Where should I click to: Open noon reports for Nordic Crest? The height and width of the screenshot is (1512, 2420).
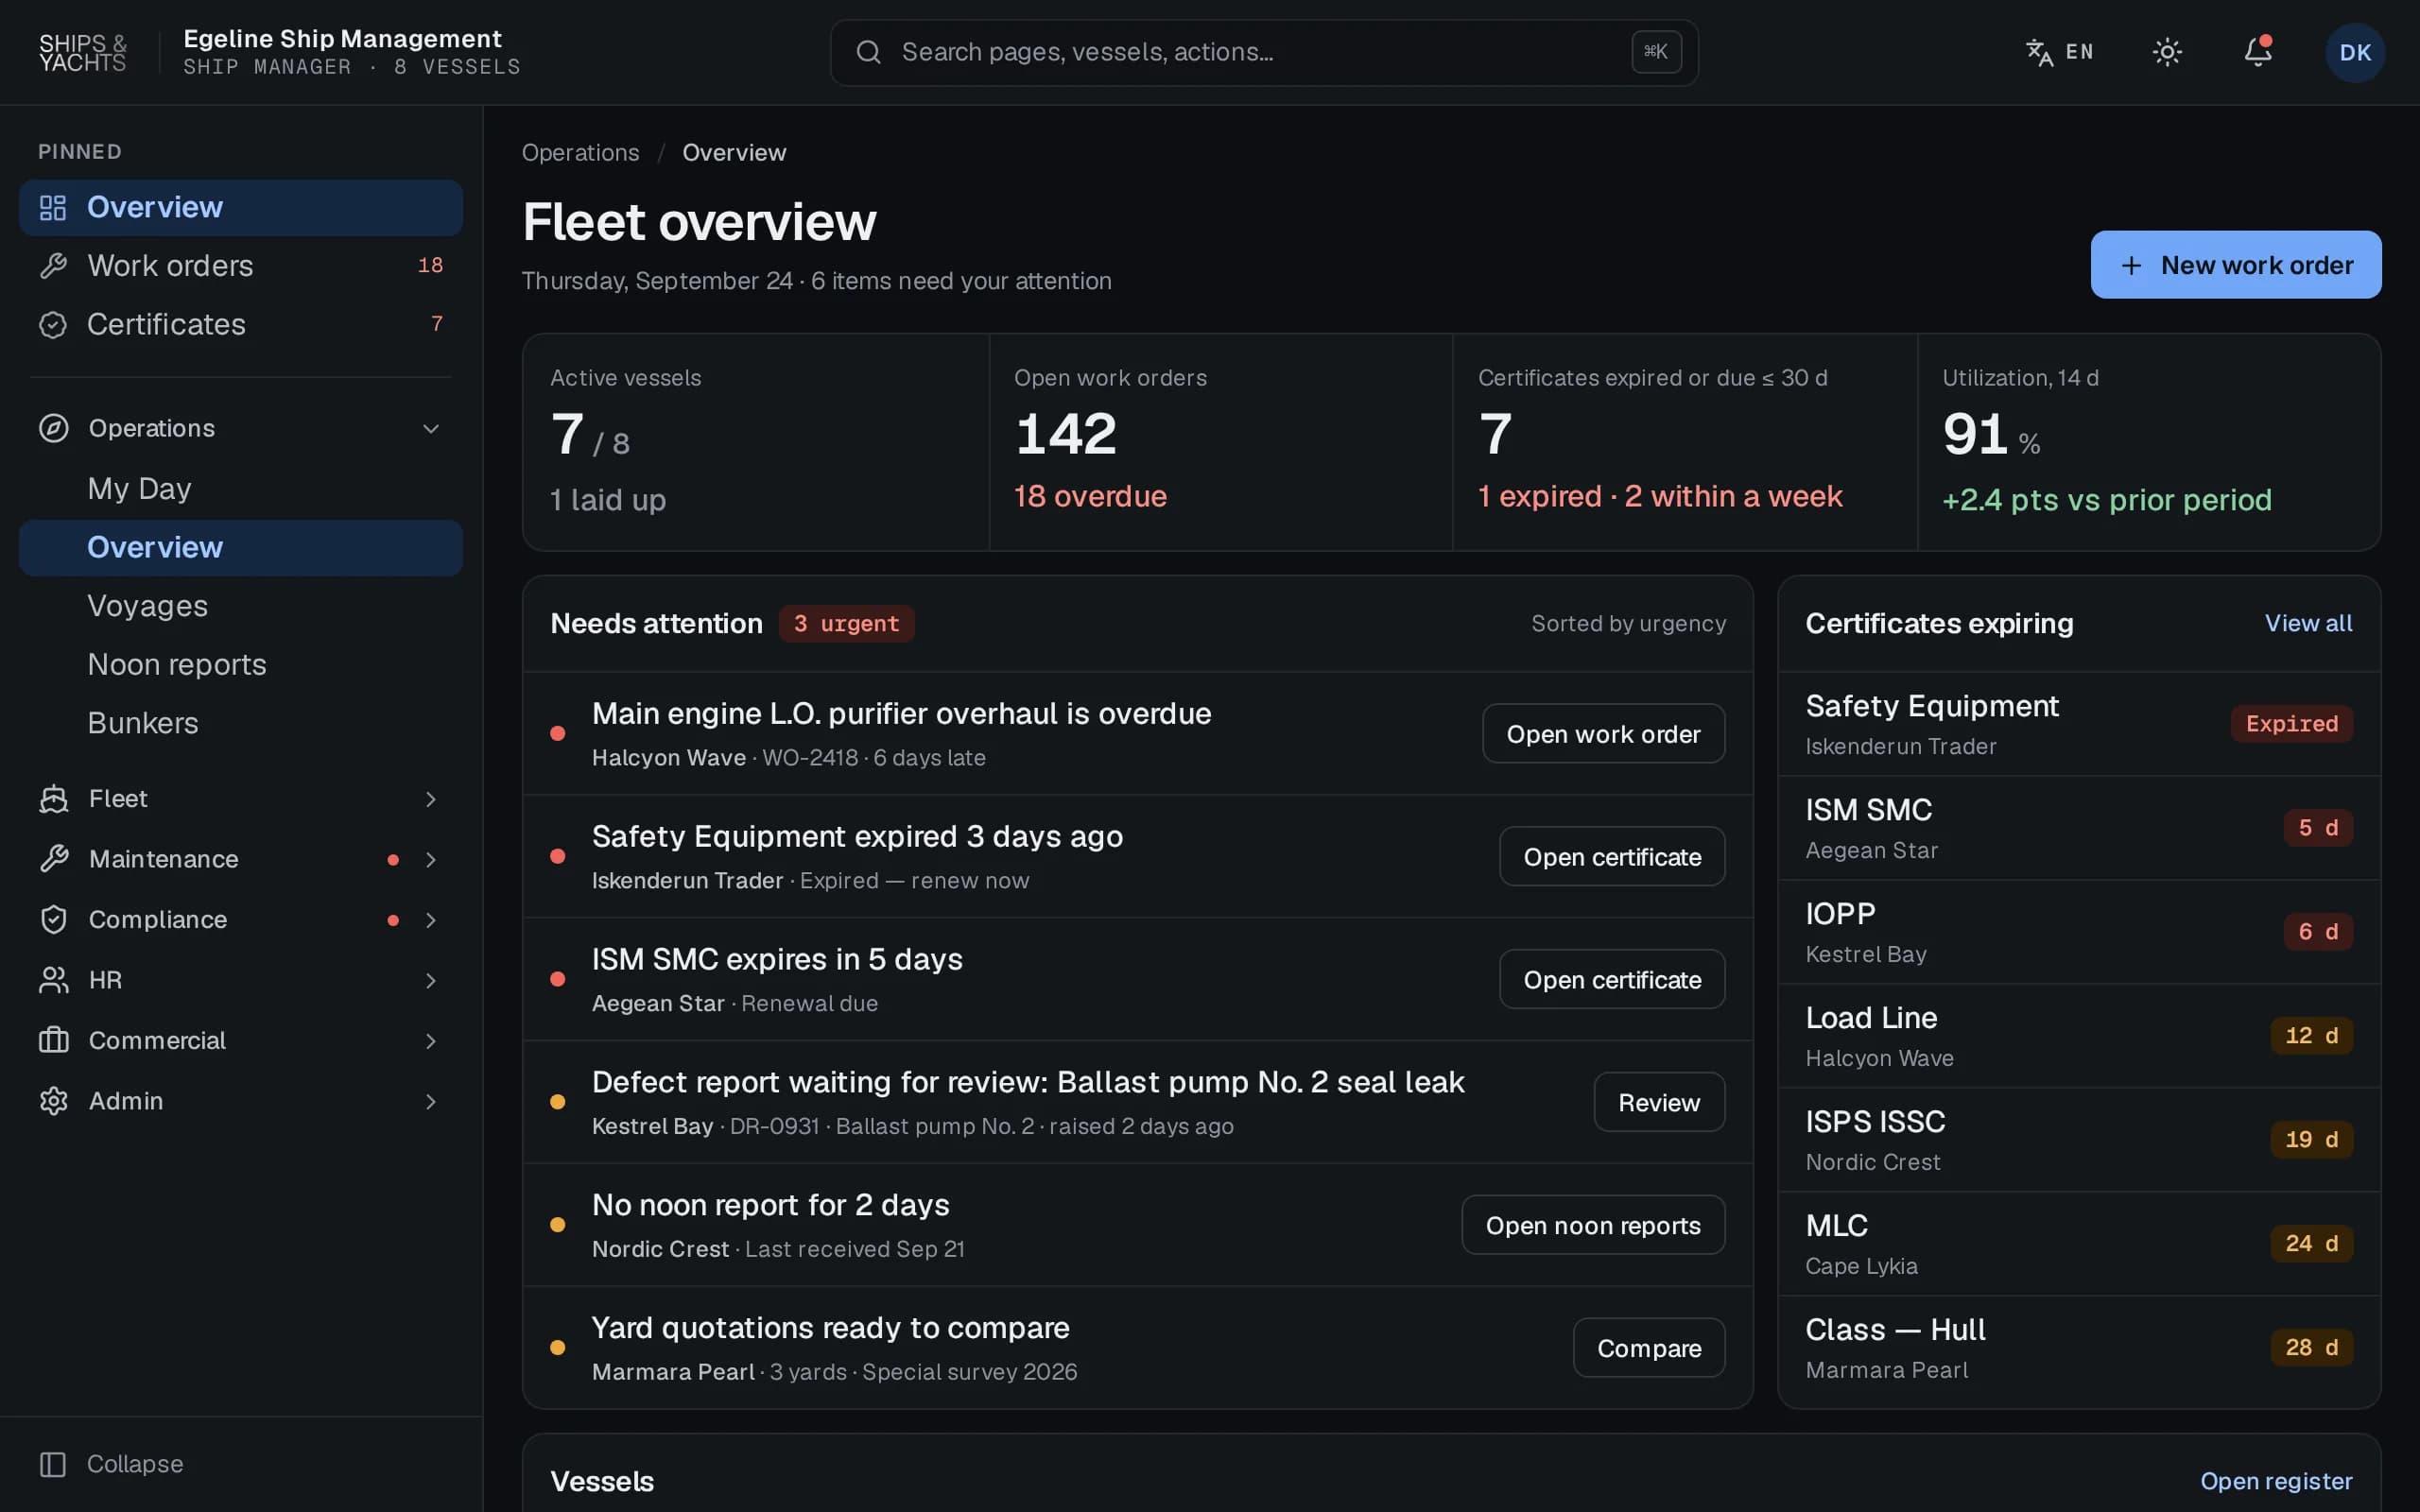1593,1225
